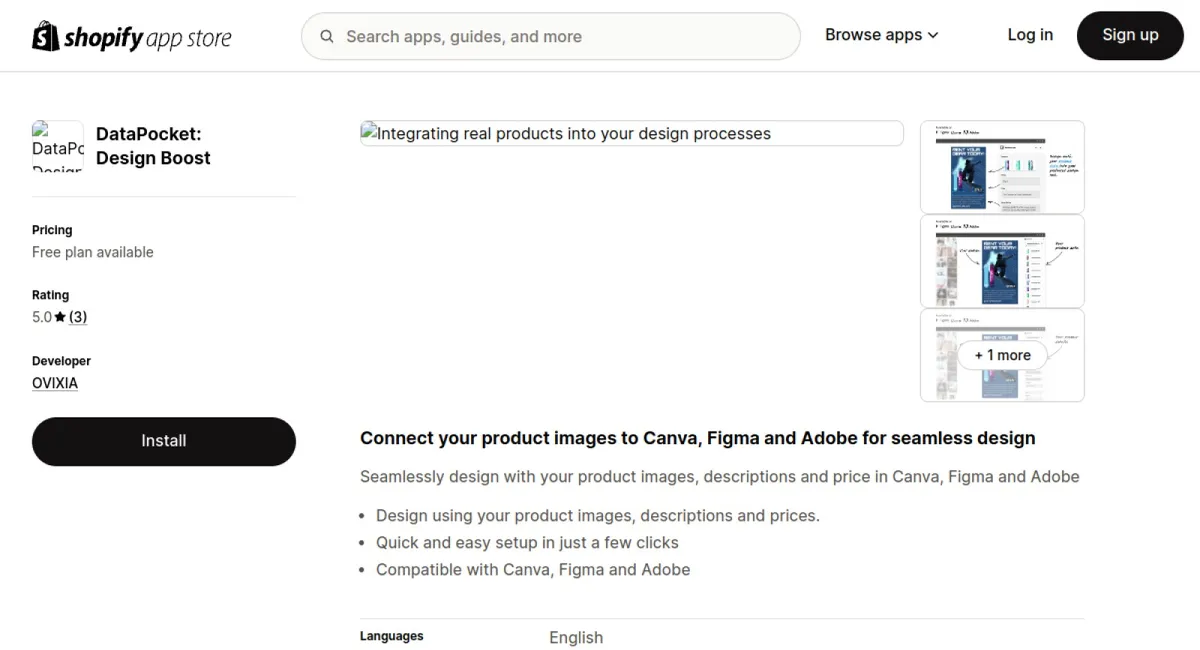Open the (3) reviews count link
The width and height of the screenshot is (1200, 650).
[78, 317]
